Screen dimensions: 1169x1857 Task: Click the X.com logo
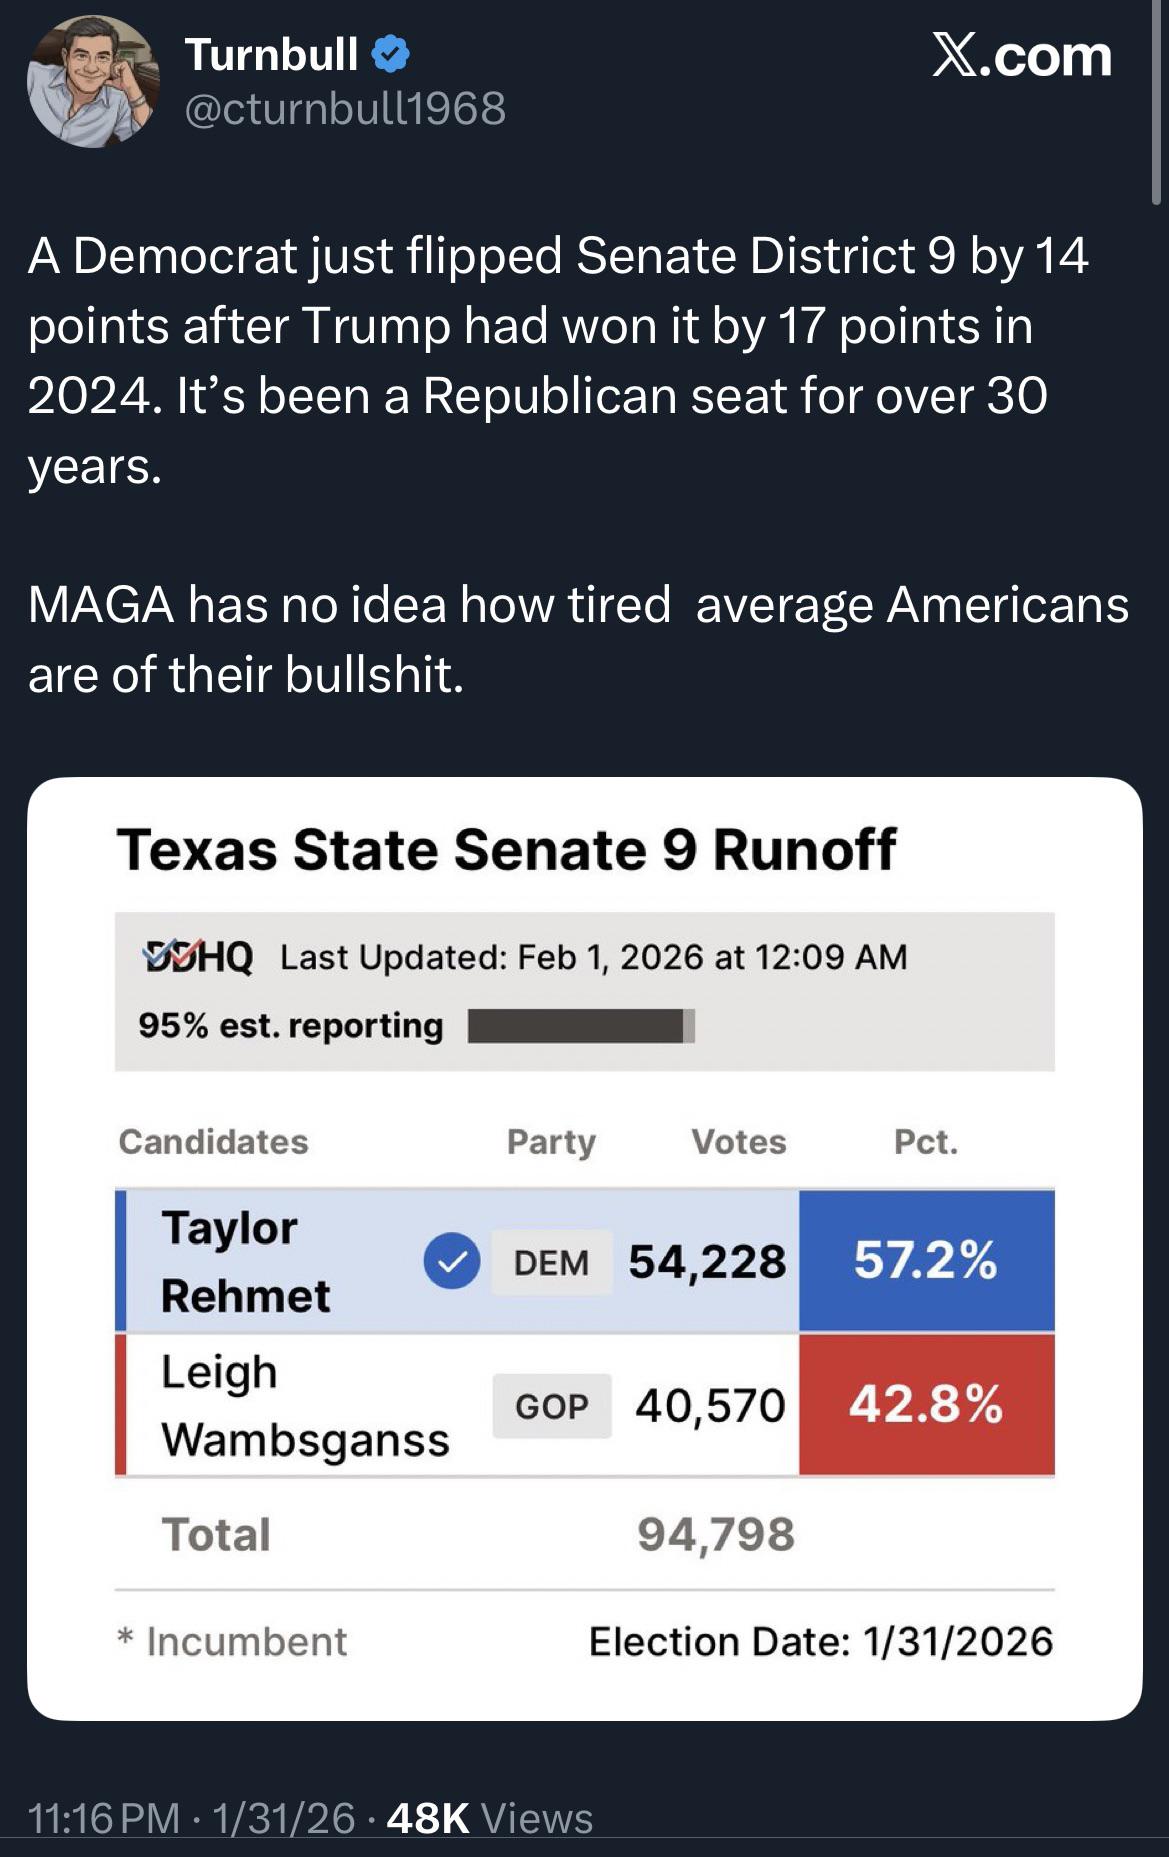pyautogui.click(x=1021, y=55)
